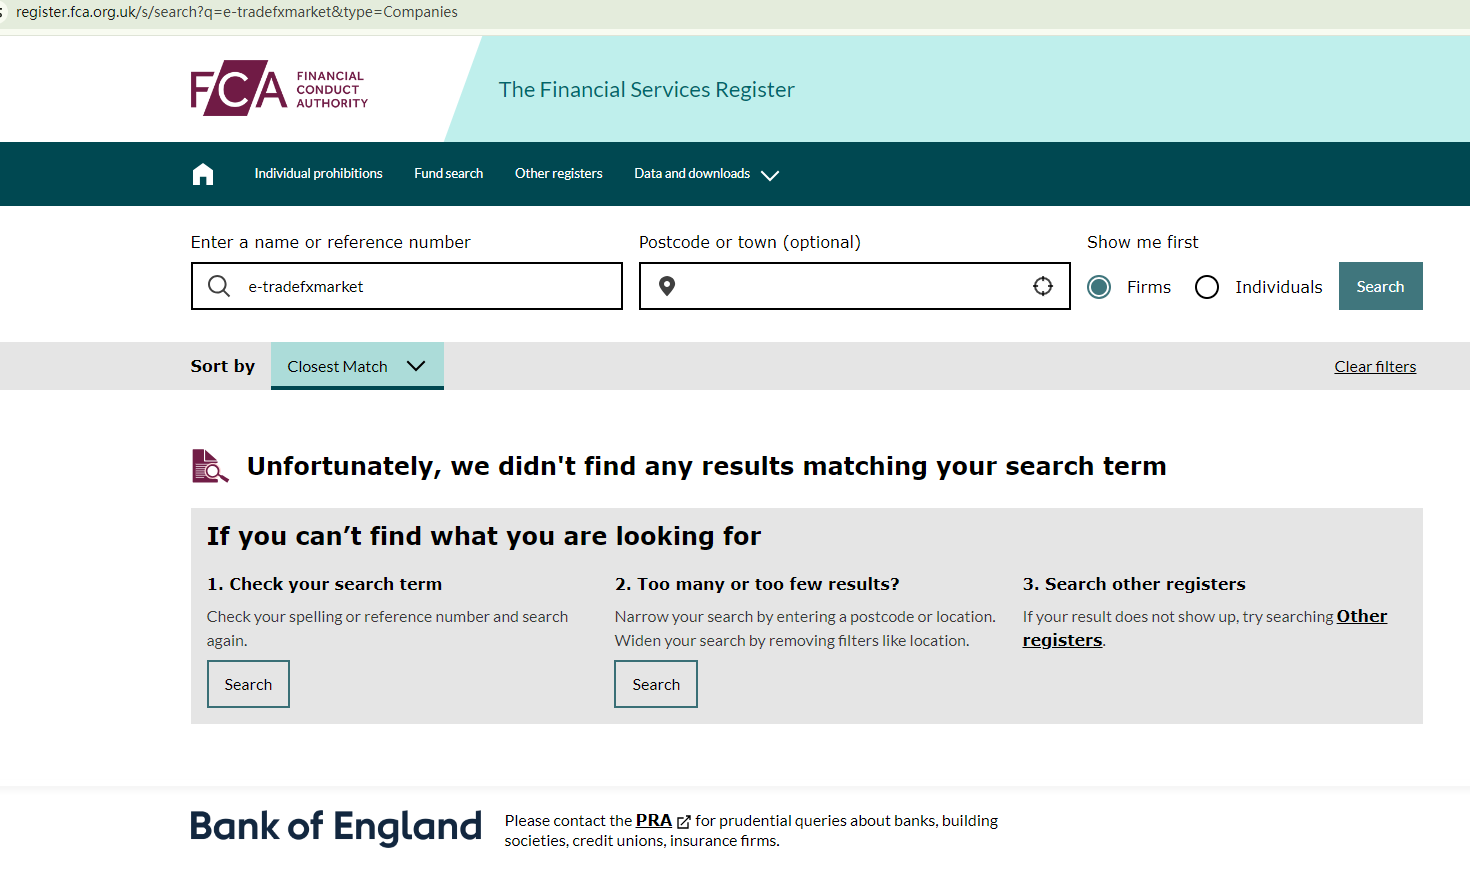This screenshot has height=869, width=1470.
Task: Use current location crosshair icon
Action: [1043, 287]
